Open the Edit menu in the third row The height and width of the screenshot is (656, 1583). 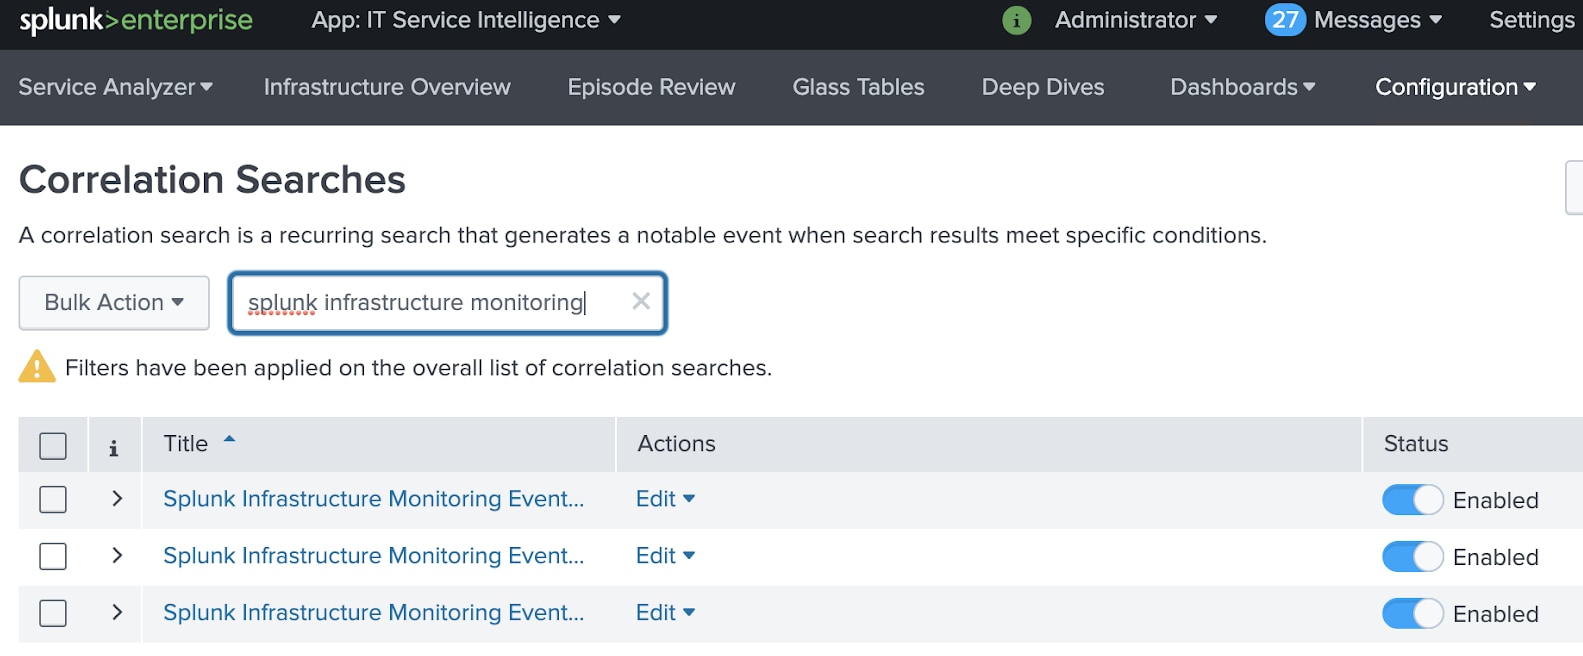(665, 613)
